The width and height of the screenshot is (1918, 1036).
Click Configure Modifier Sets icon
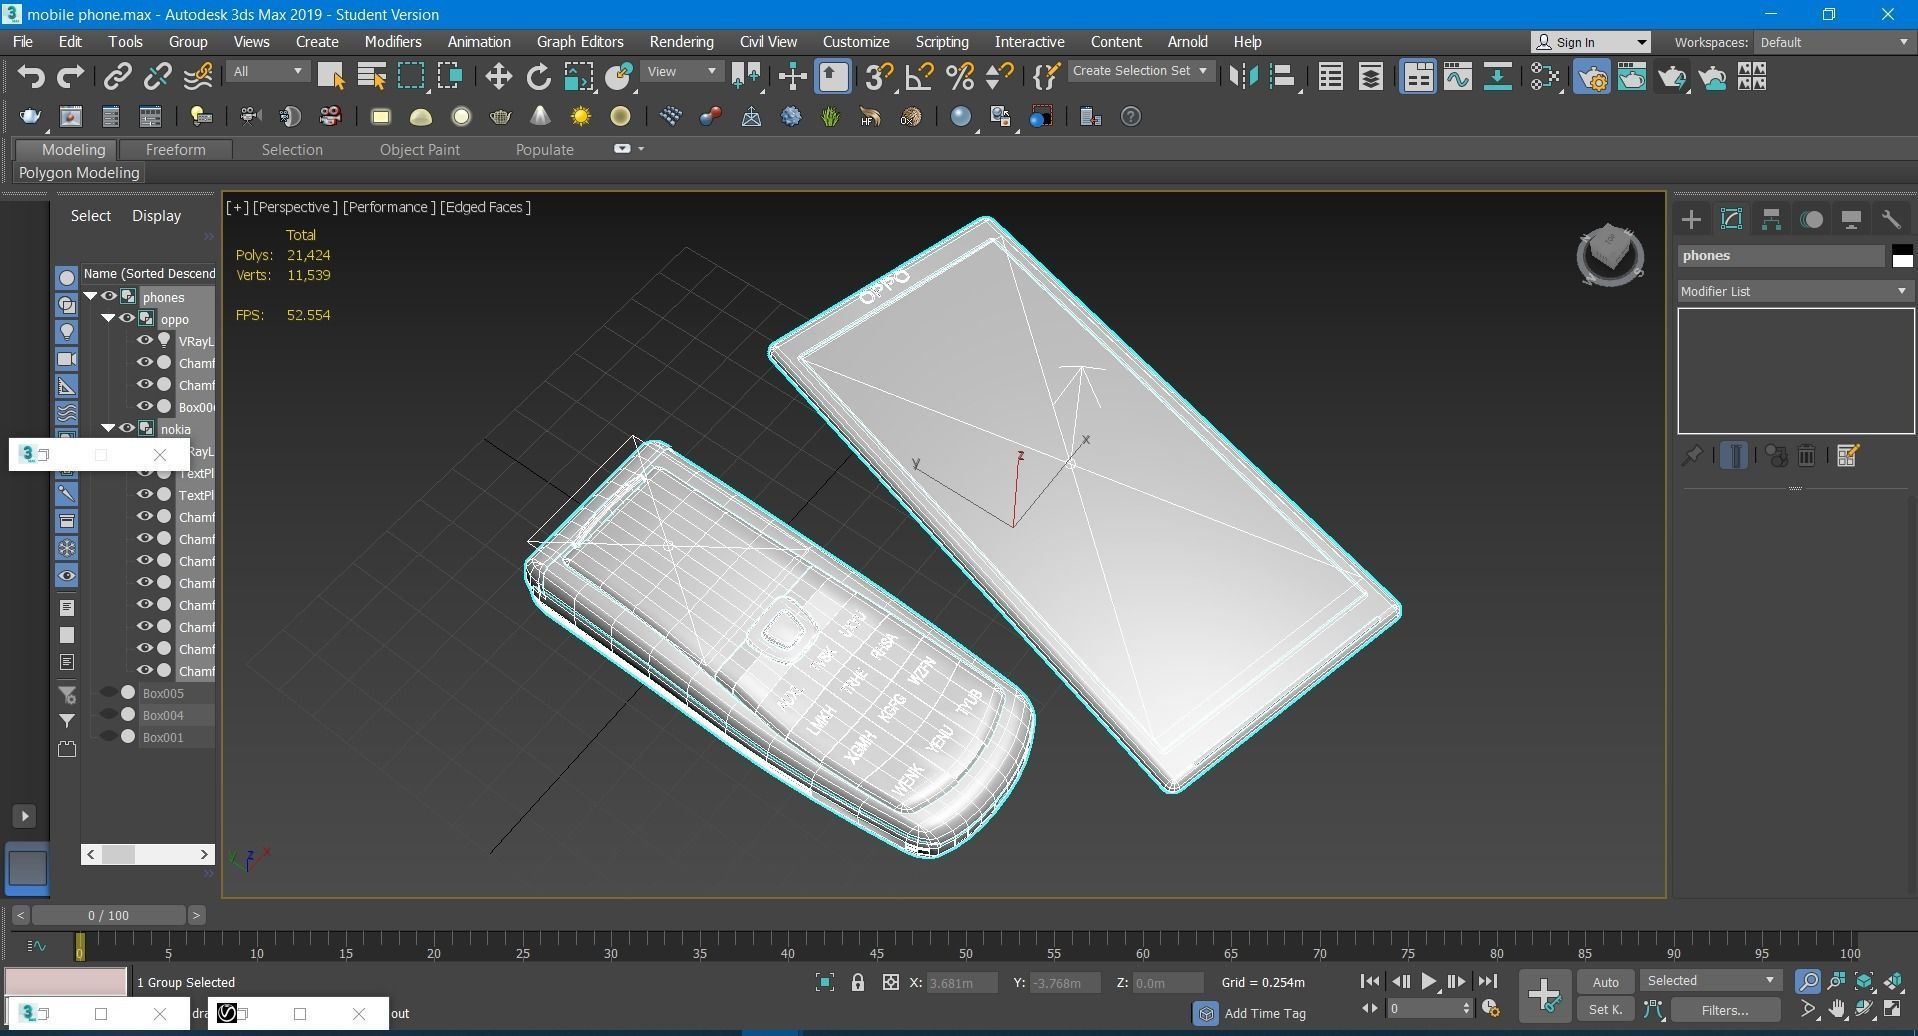(x=1847, y=456)
